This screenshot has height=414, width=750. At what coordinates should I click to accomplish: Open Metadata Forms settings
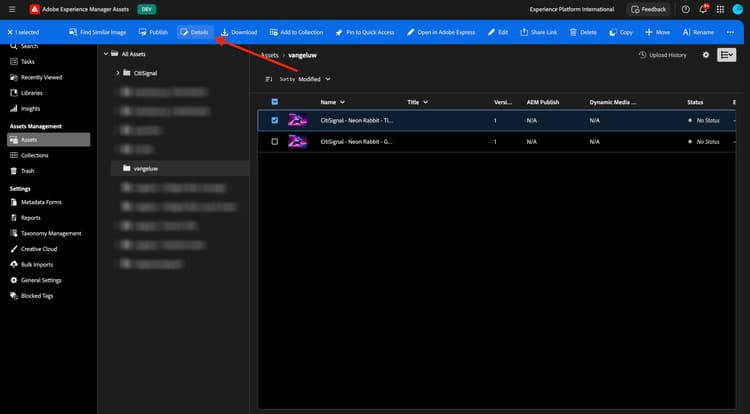36,202
